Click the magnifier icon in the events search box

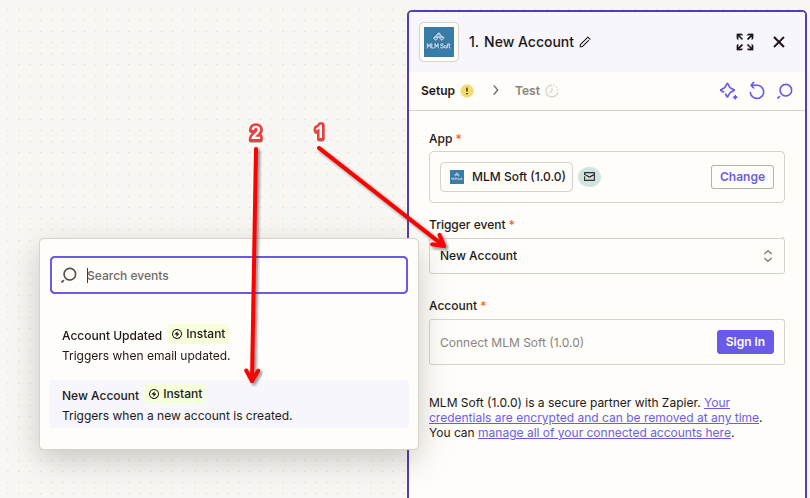click(x=69, y=276)
